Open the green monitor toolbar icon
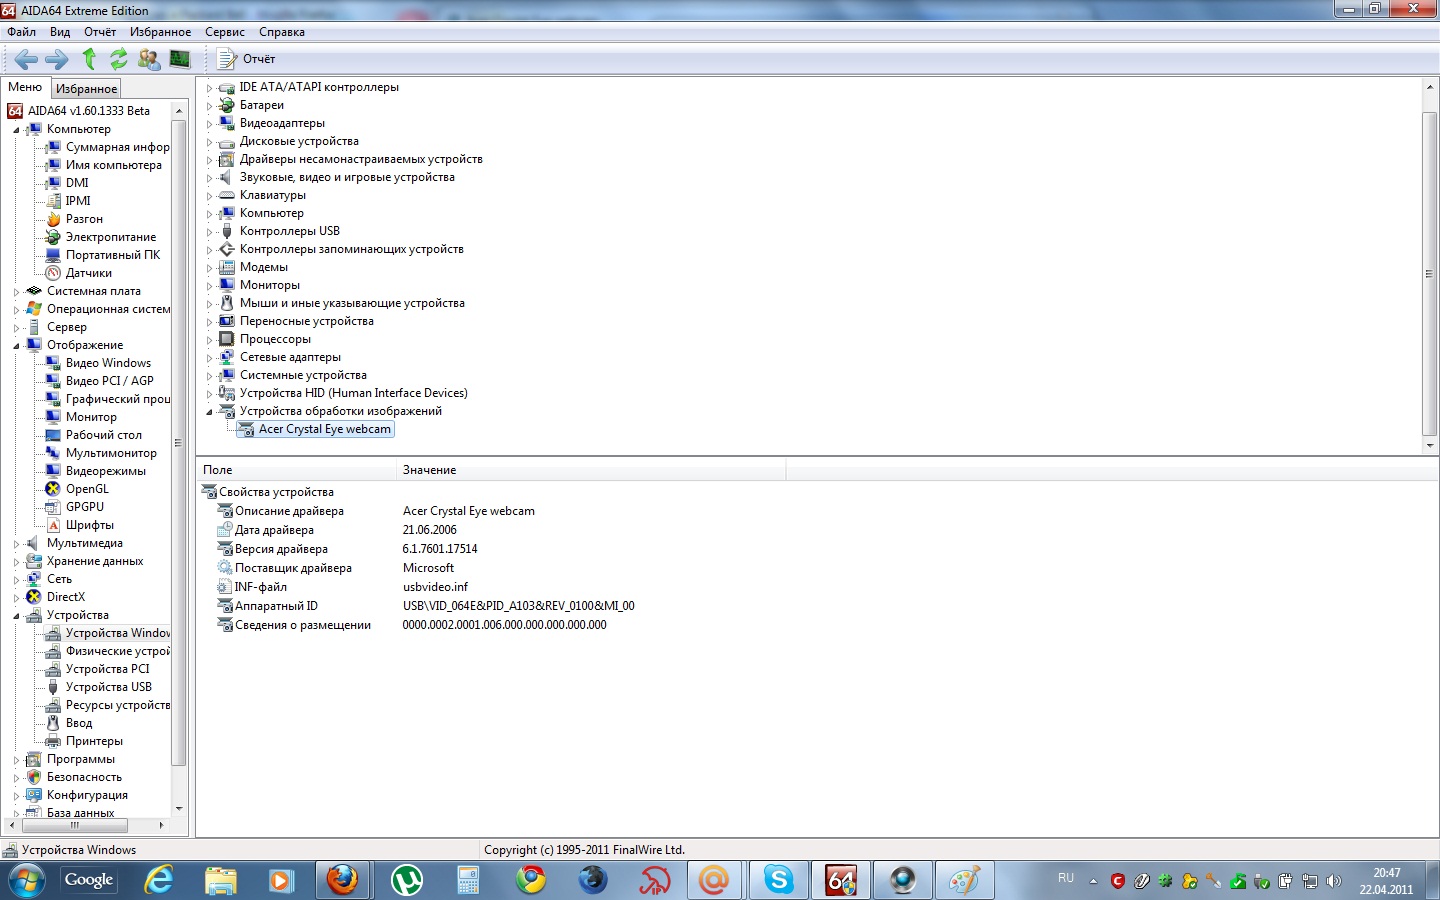This screenshot has height=900, width=1440. [180, 59]
